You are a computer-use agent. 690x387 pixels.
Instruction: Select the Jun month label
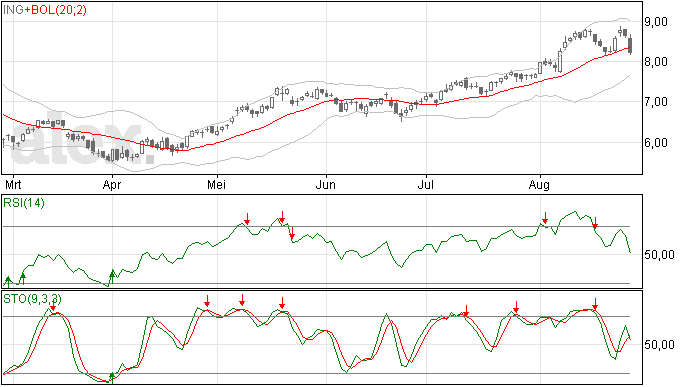coord(326,184)
